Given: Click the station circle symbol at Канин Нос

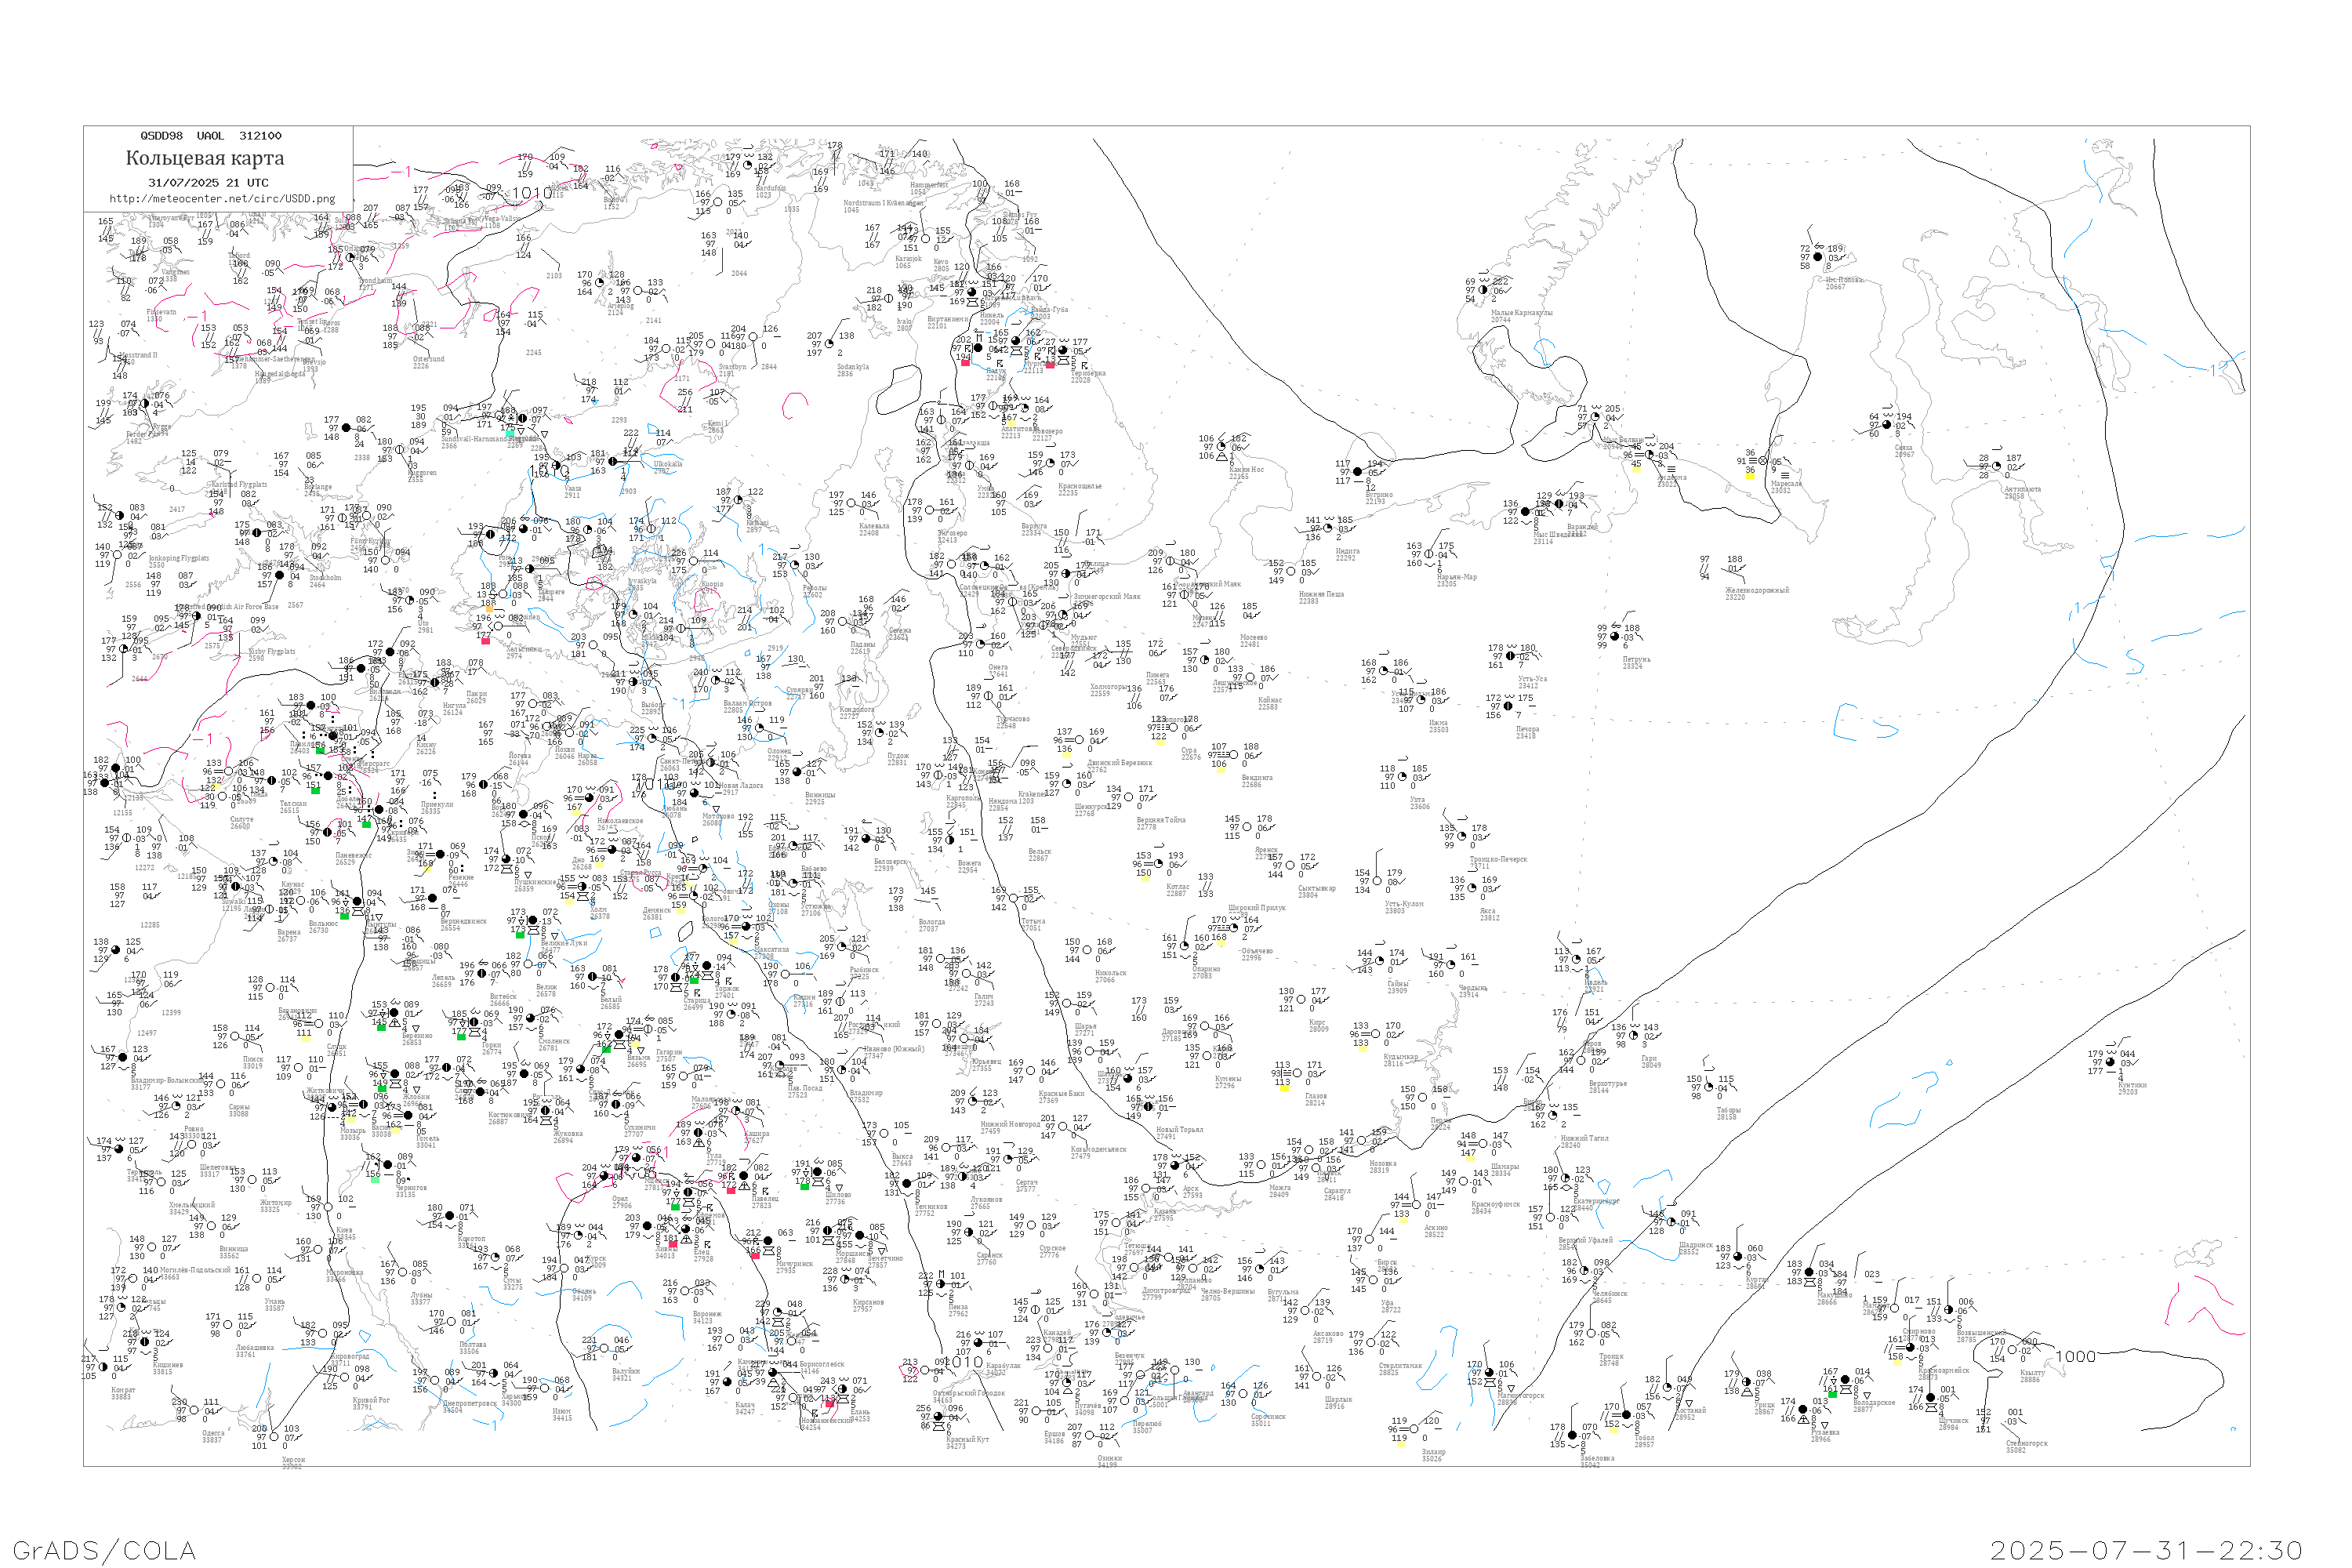Looking at the screenshot, I should pyautogui.click(x=1222, y=447).
